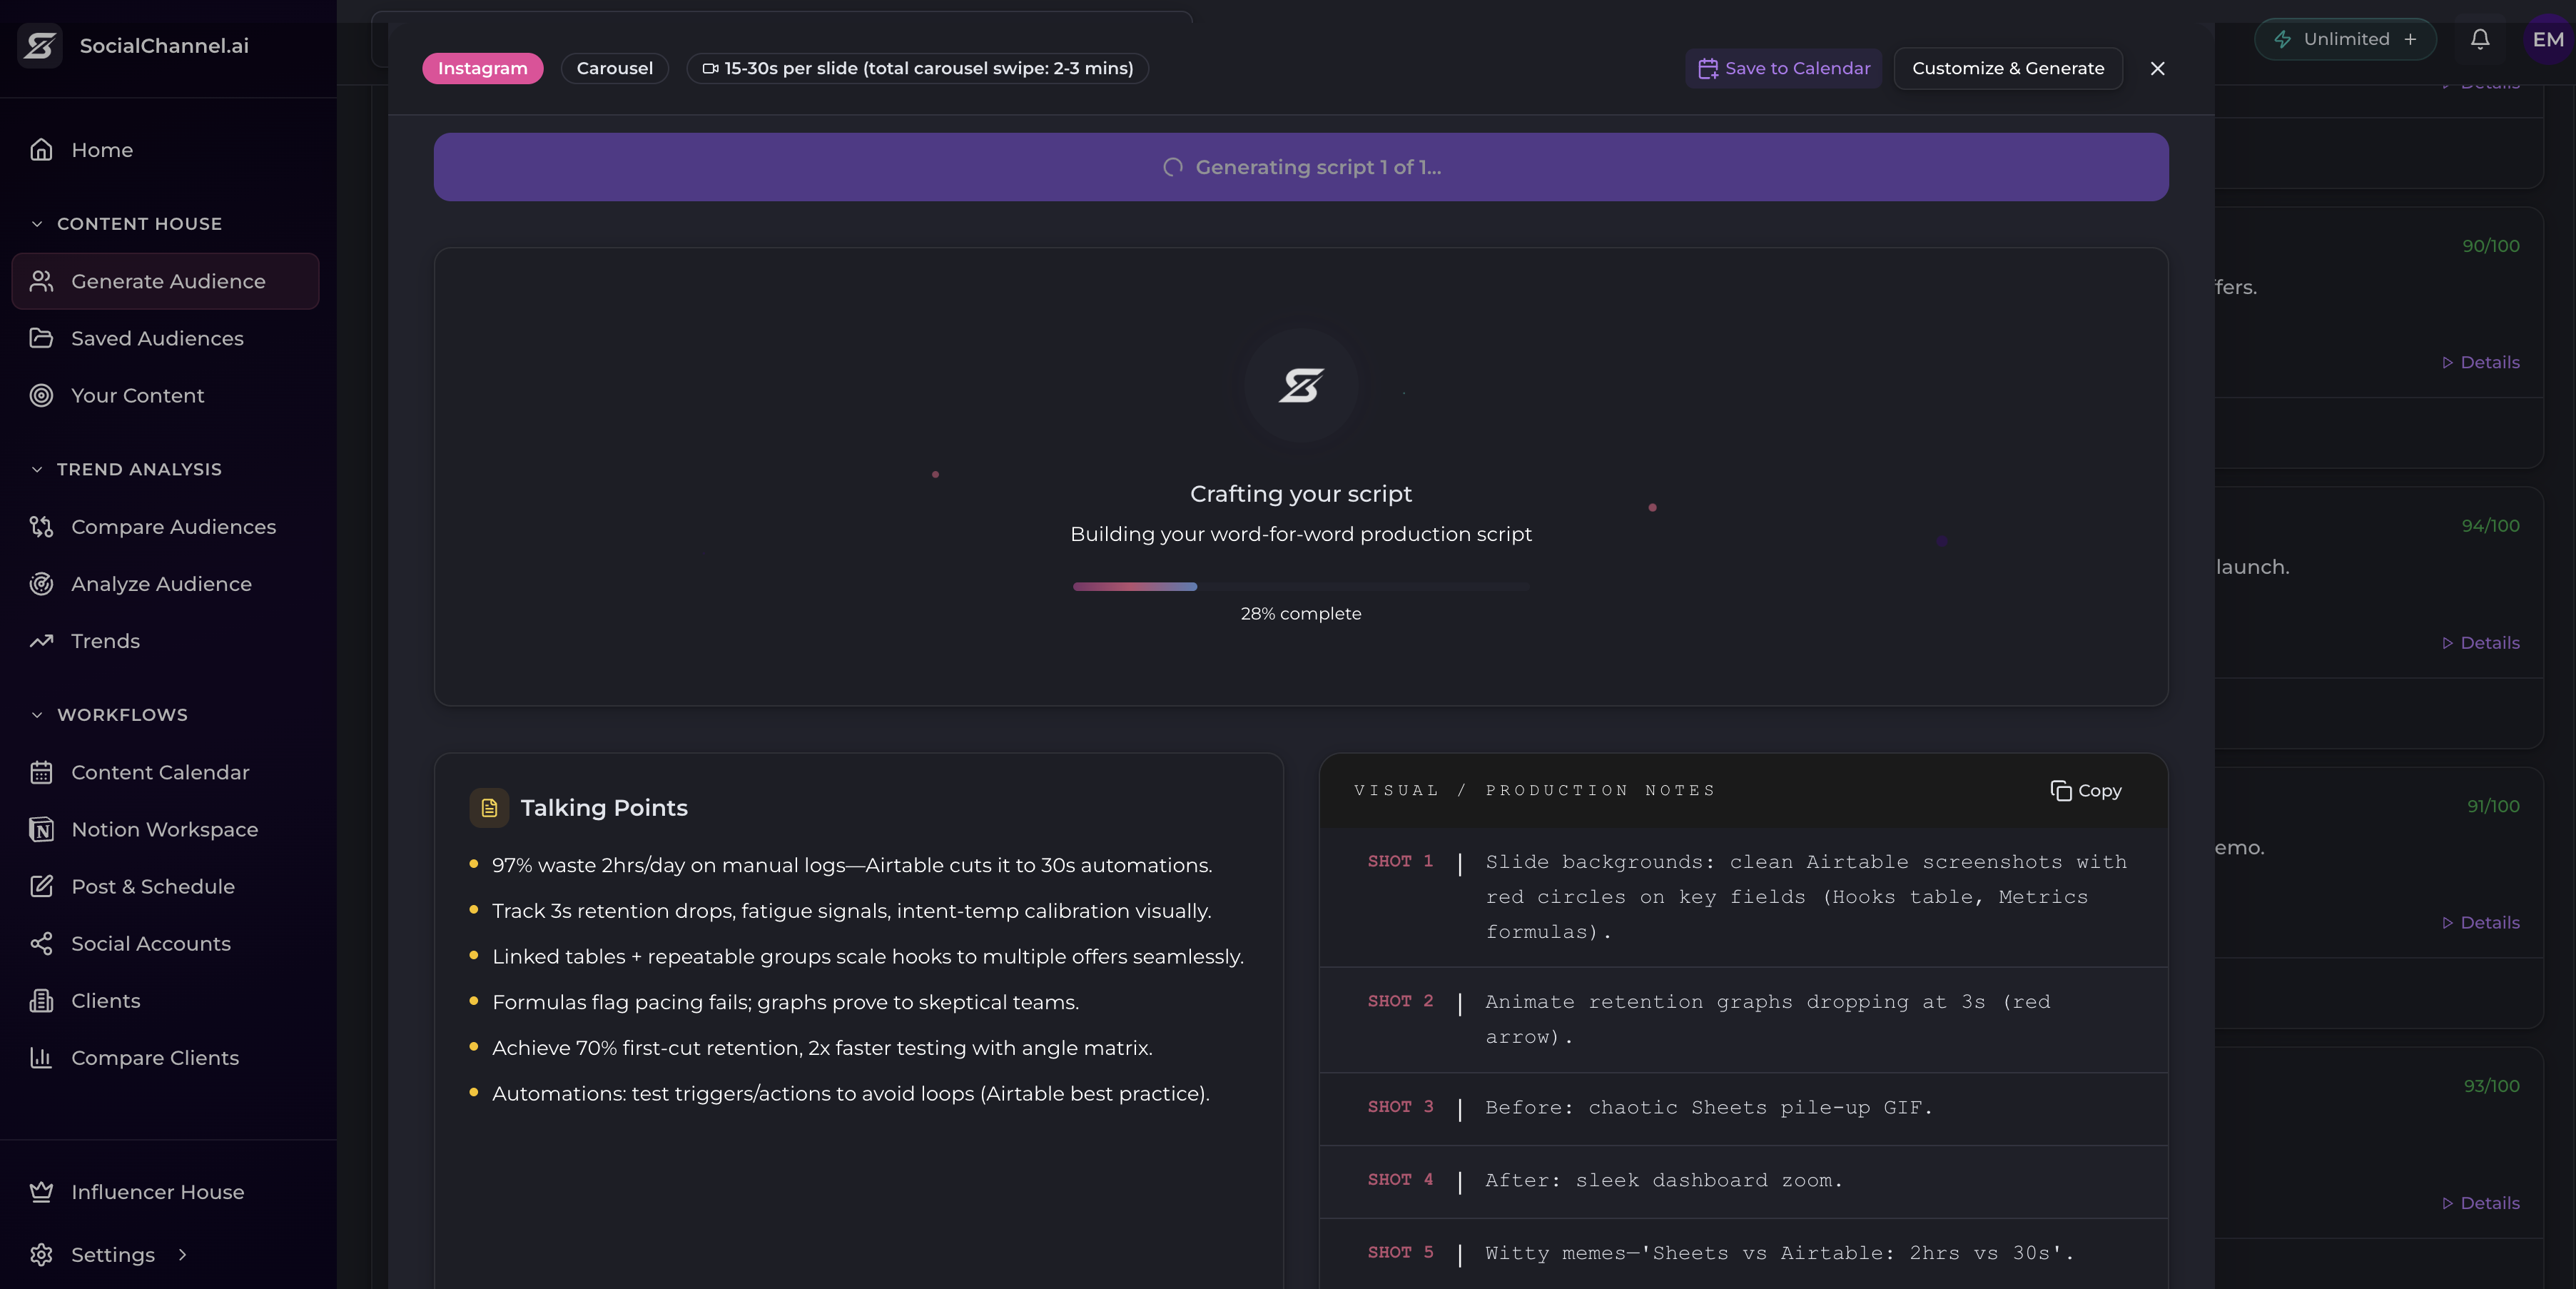Screen dimensions: 2576x1289
Task: Click the Generating script 1 of 1 button
Action: [x=1301, y=167]
